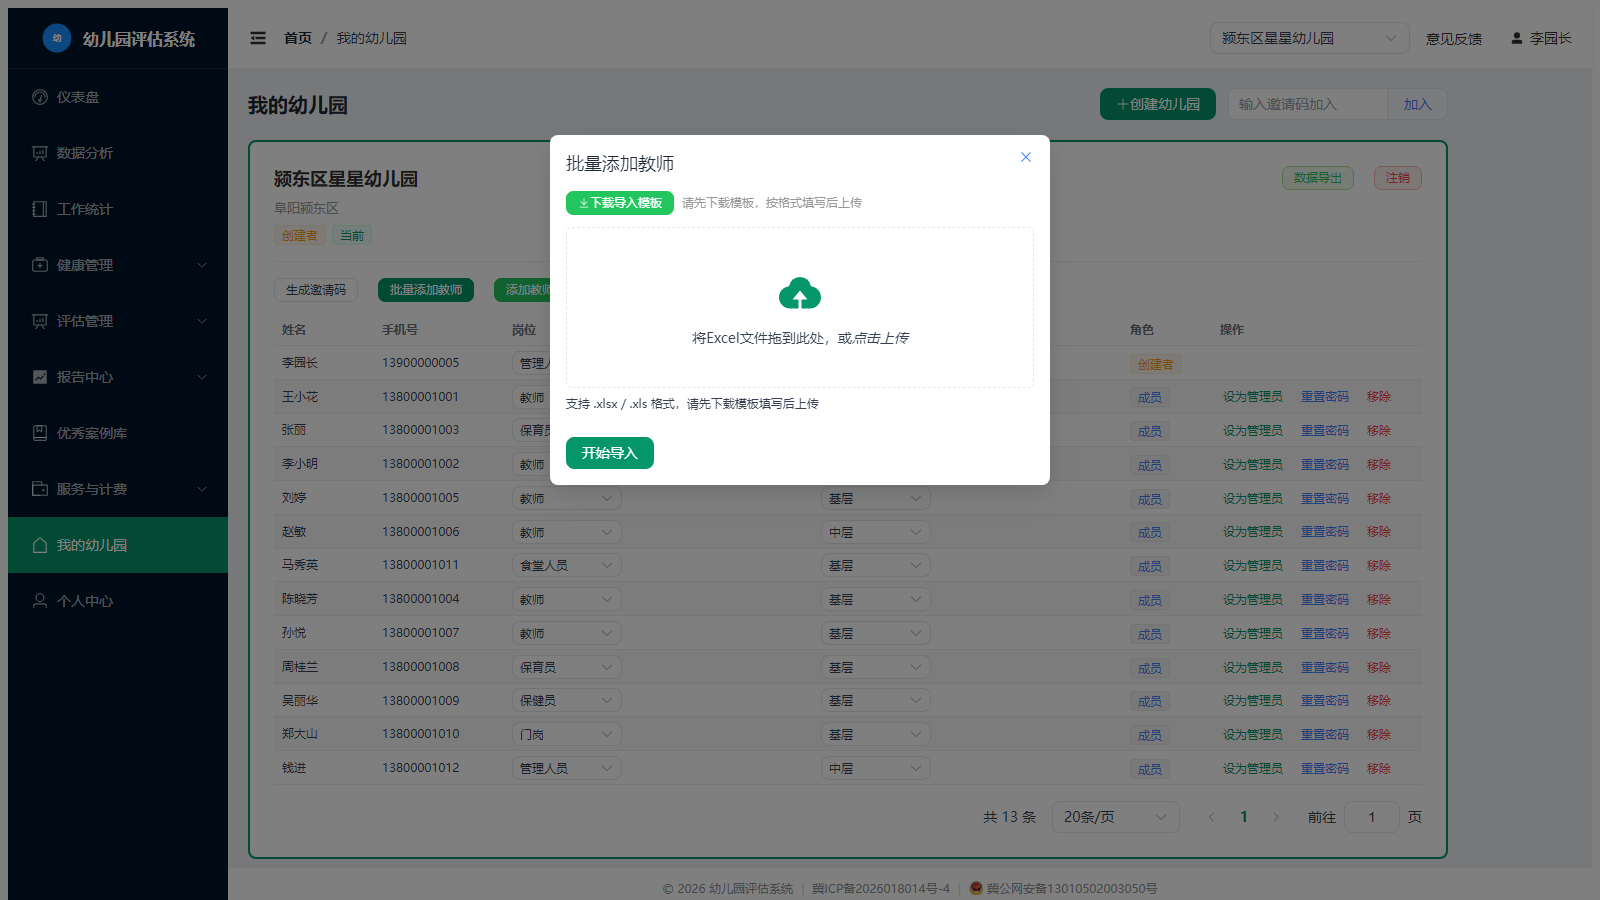Open 个人中心 in the sidebar
The image size is (1600, 900).
118,601
